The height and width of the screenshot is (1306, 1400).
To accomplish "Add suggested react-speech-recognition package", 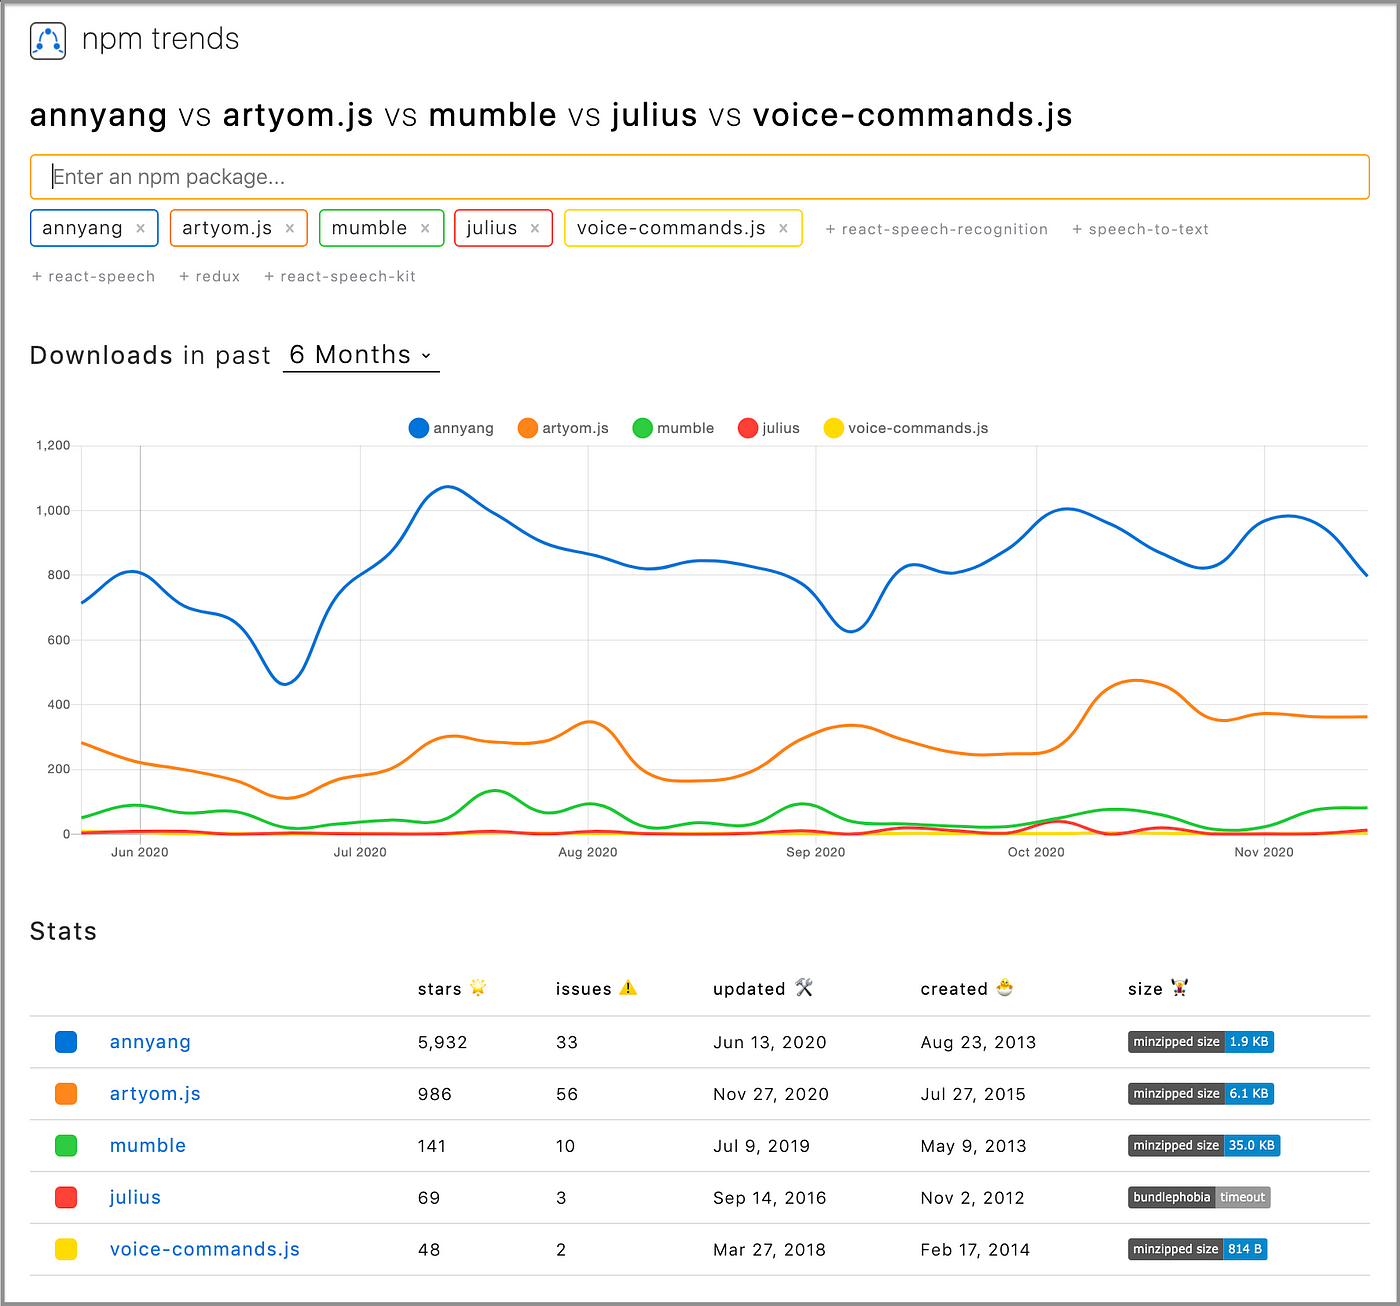I will point(936,229).
